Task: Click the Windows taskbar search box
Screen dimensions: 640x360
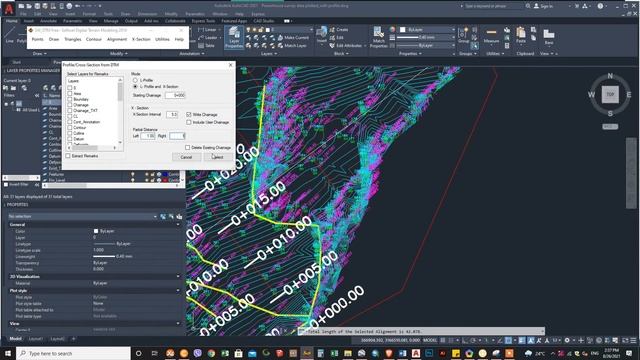Action: click(73, 353)
